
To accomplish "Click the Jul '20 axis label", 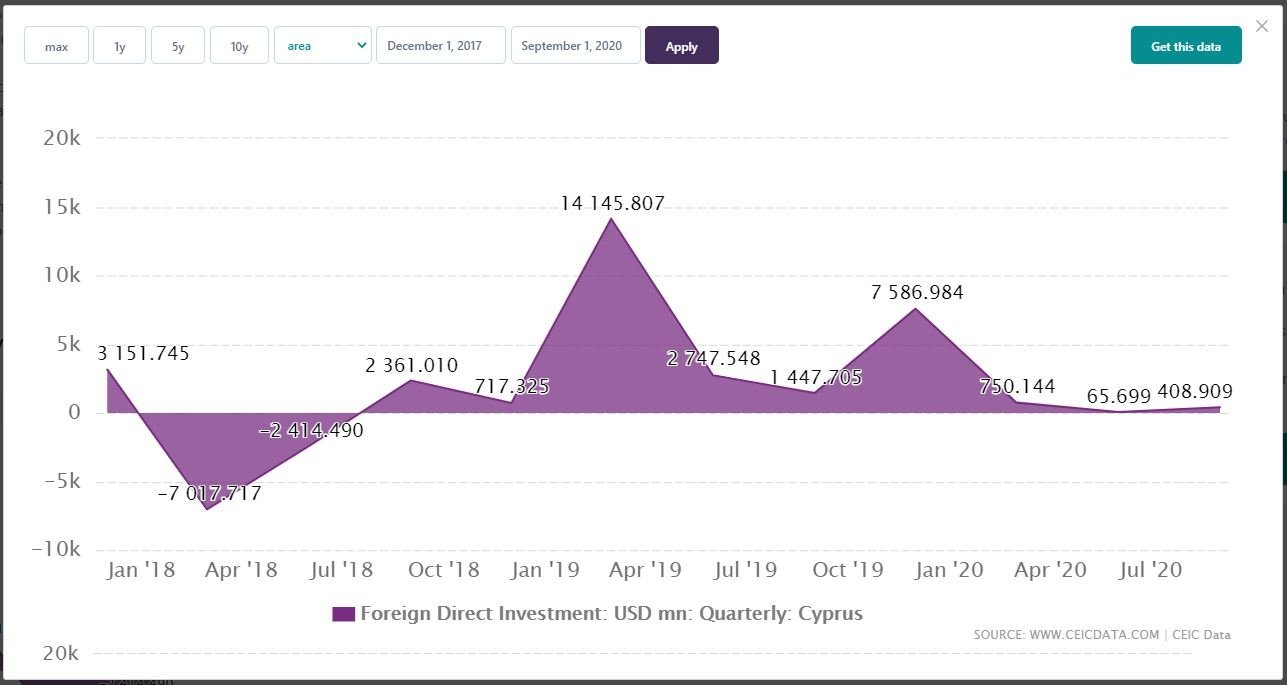I will tap(1151, 570).
